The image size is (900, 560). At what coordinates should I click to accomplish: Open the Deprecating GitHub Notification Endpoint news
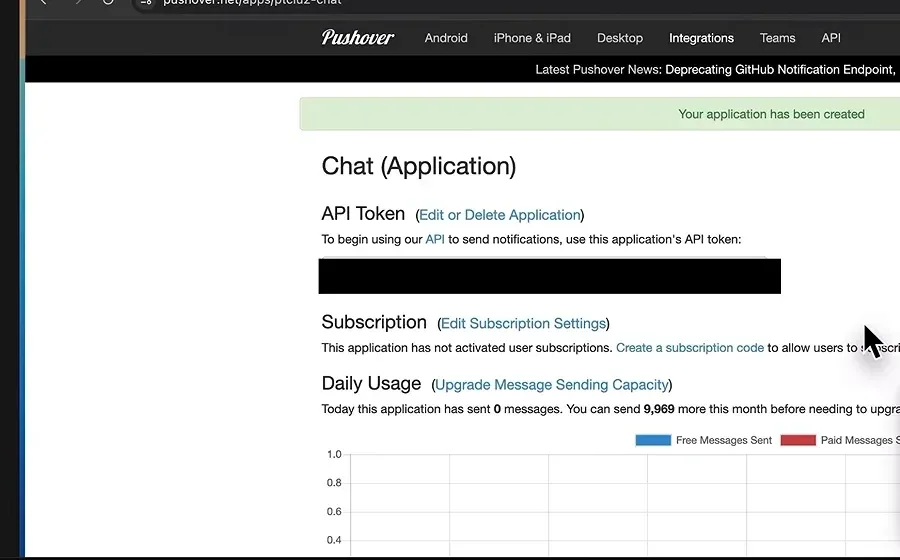782,69
